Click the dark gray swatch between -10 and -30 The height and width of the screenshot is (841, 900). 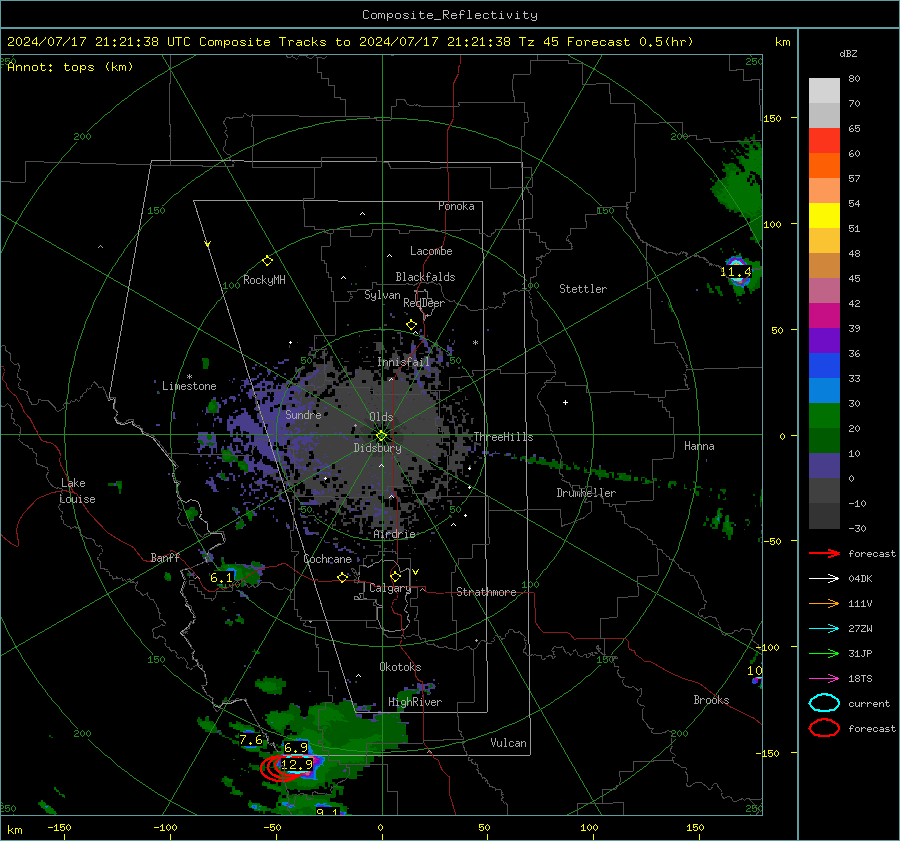824,516
